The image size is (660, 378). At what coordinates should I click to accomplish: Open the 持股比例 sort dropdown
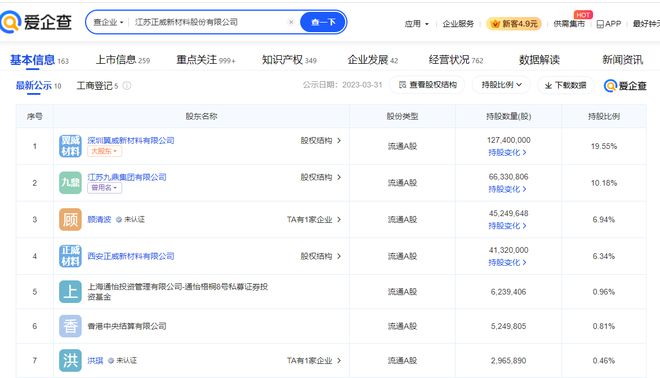click(501, 85)
